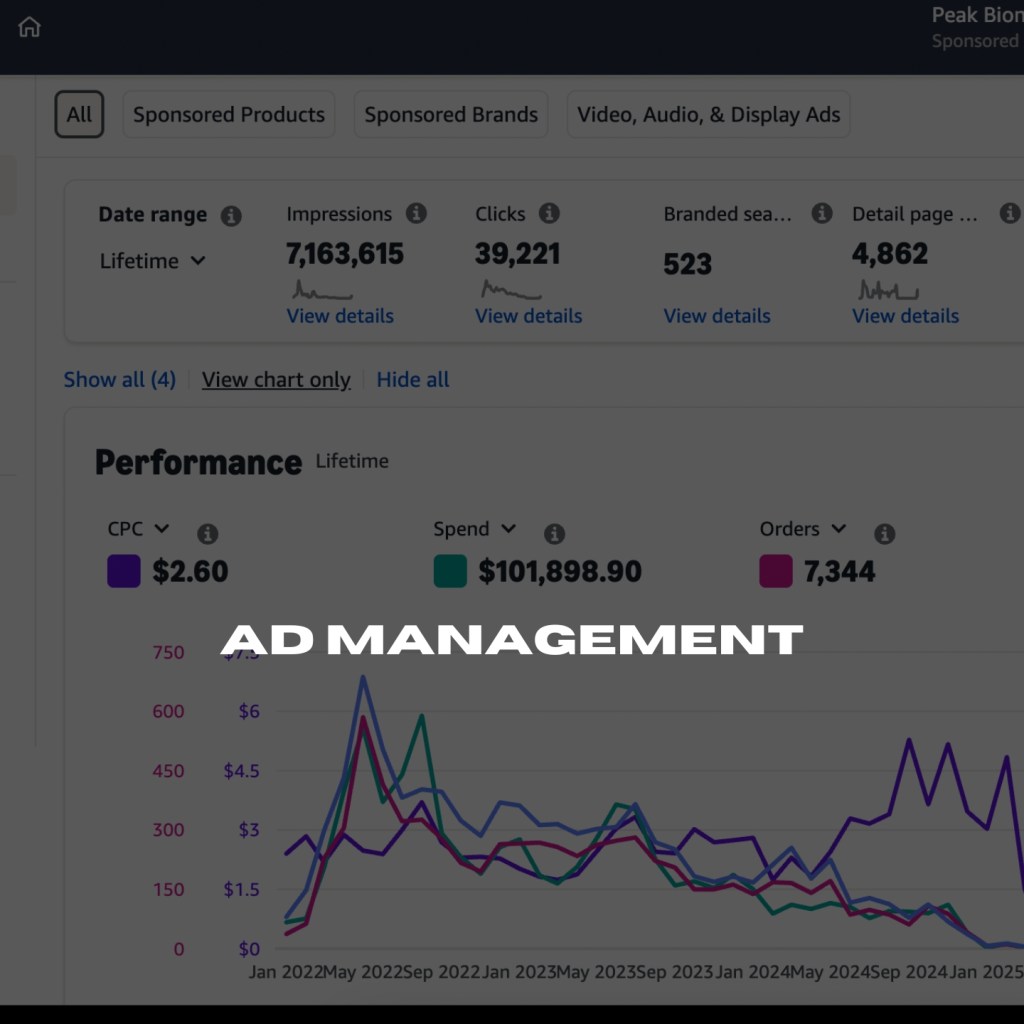Image resolution: width=1024 pixels, height=1024 pixels.
Task: Click info icon next to Spend metric
Action: 554,534
